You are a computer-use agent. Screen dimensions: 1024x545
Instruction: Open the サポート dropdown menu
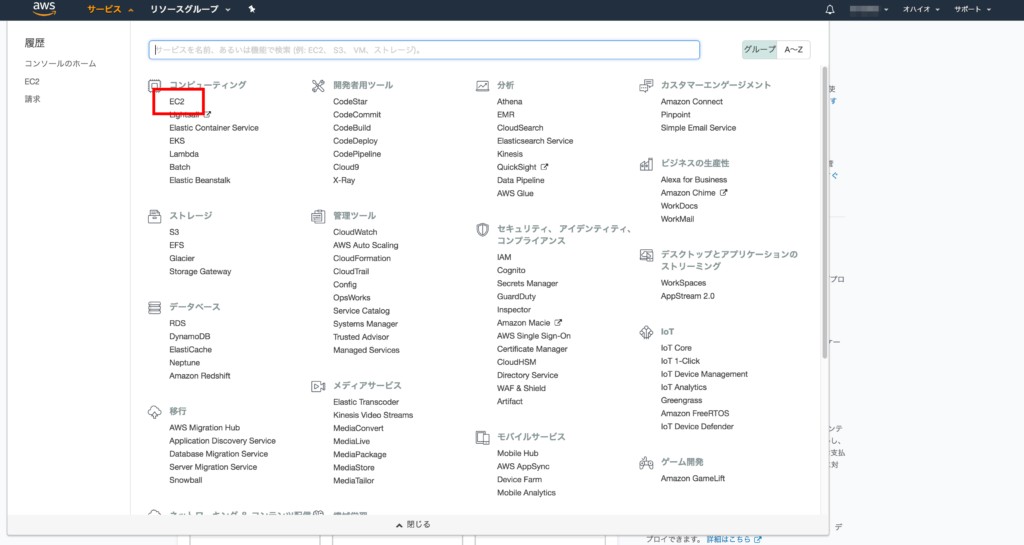point(972,9)
